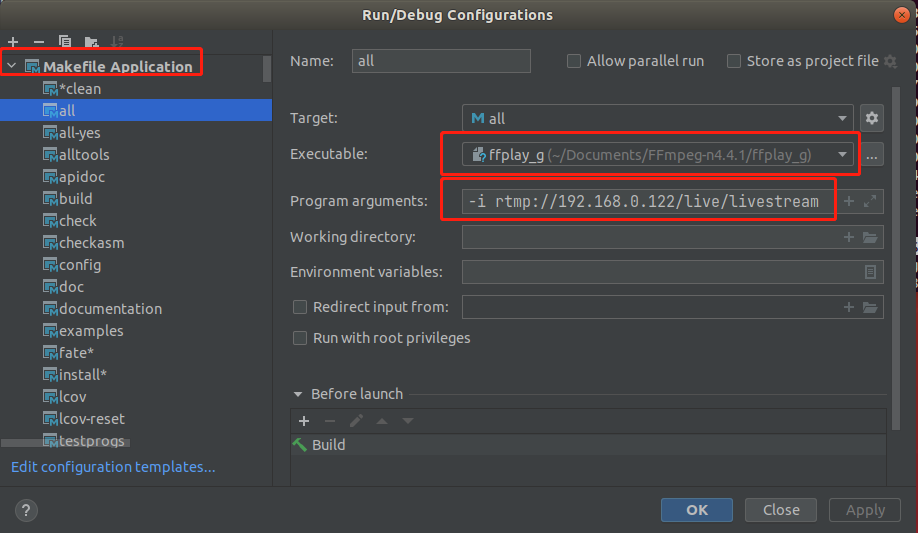Click the Copy Configuration icon

65,42
